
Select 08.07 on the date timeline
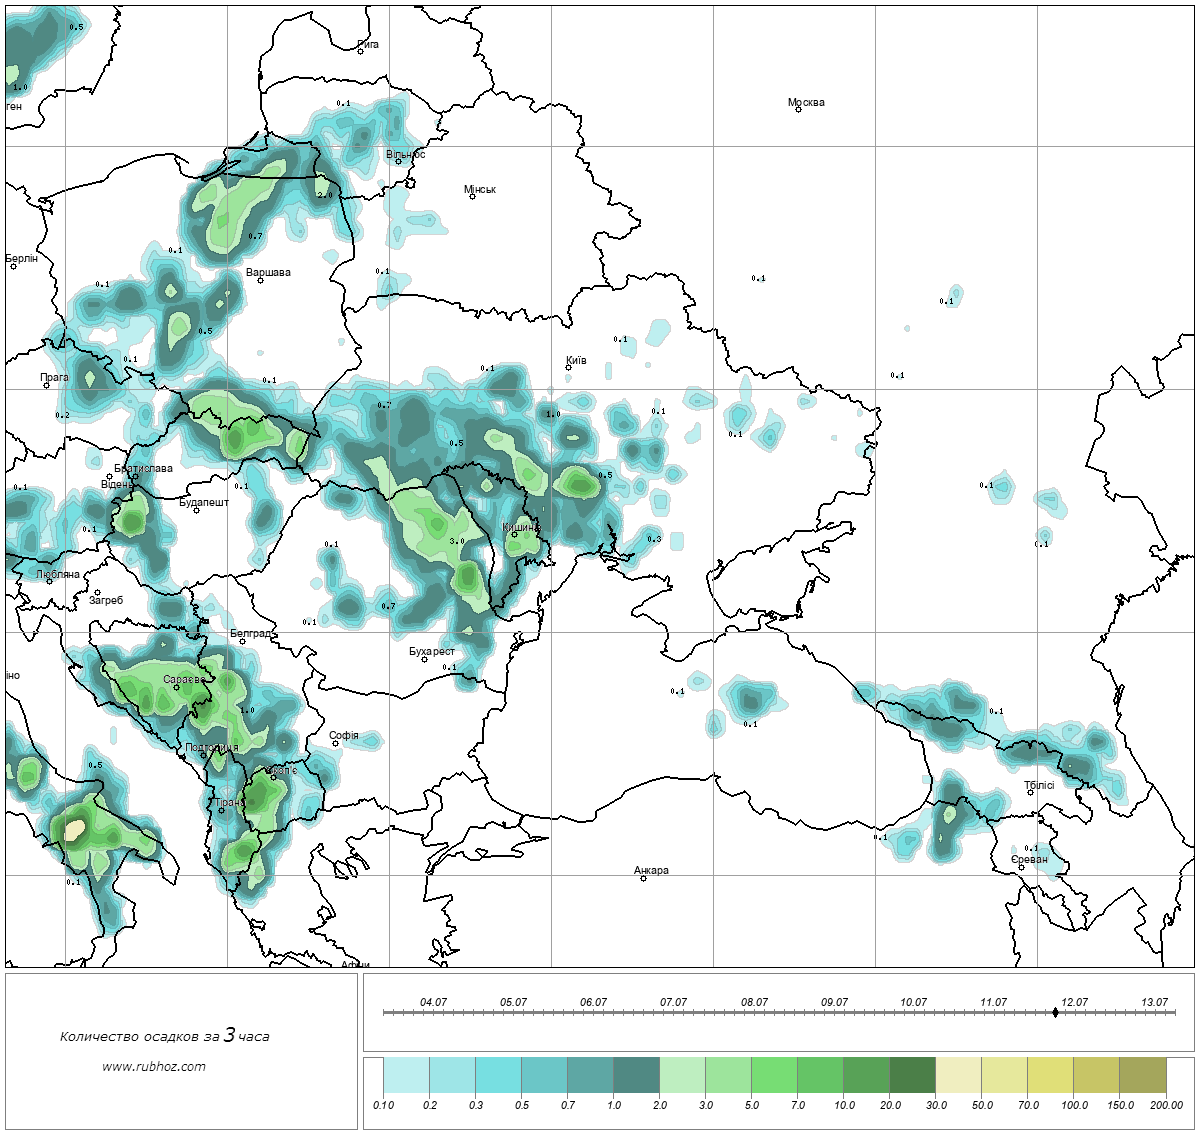(x=754, y=1002)
